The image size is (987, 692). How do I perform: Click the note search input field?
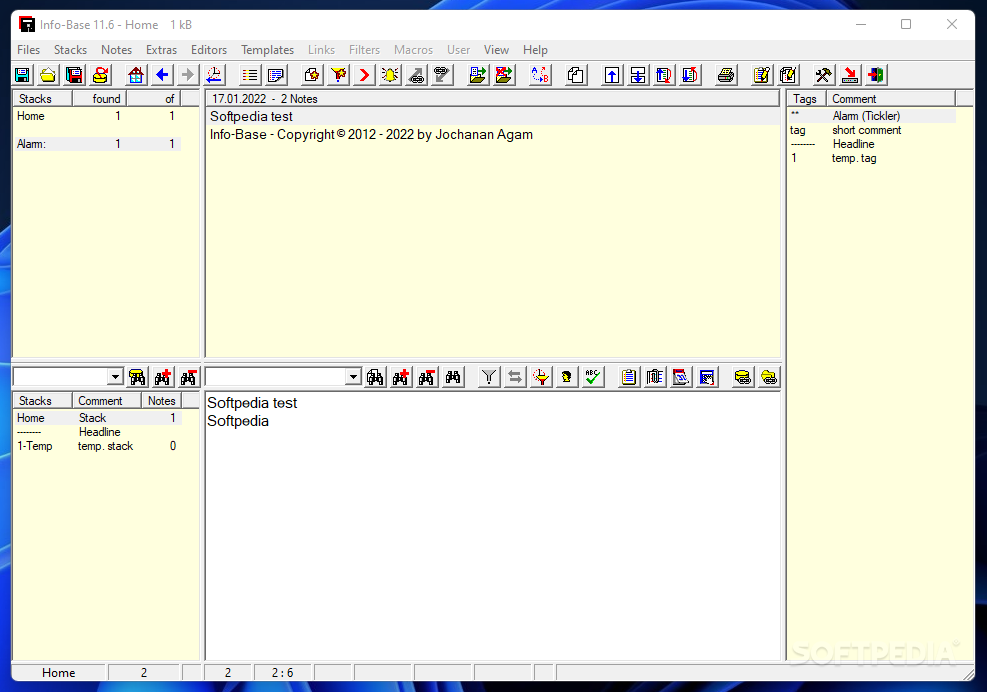(276, 377)
